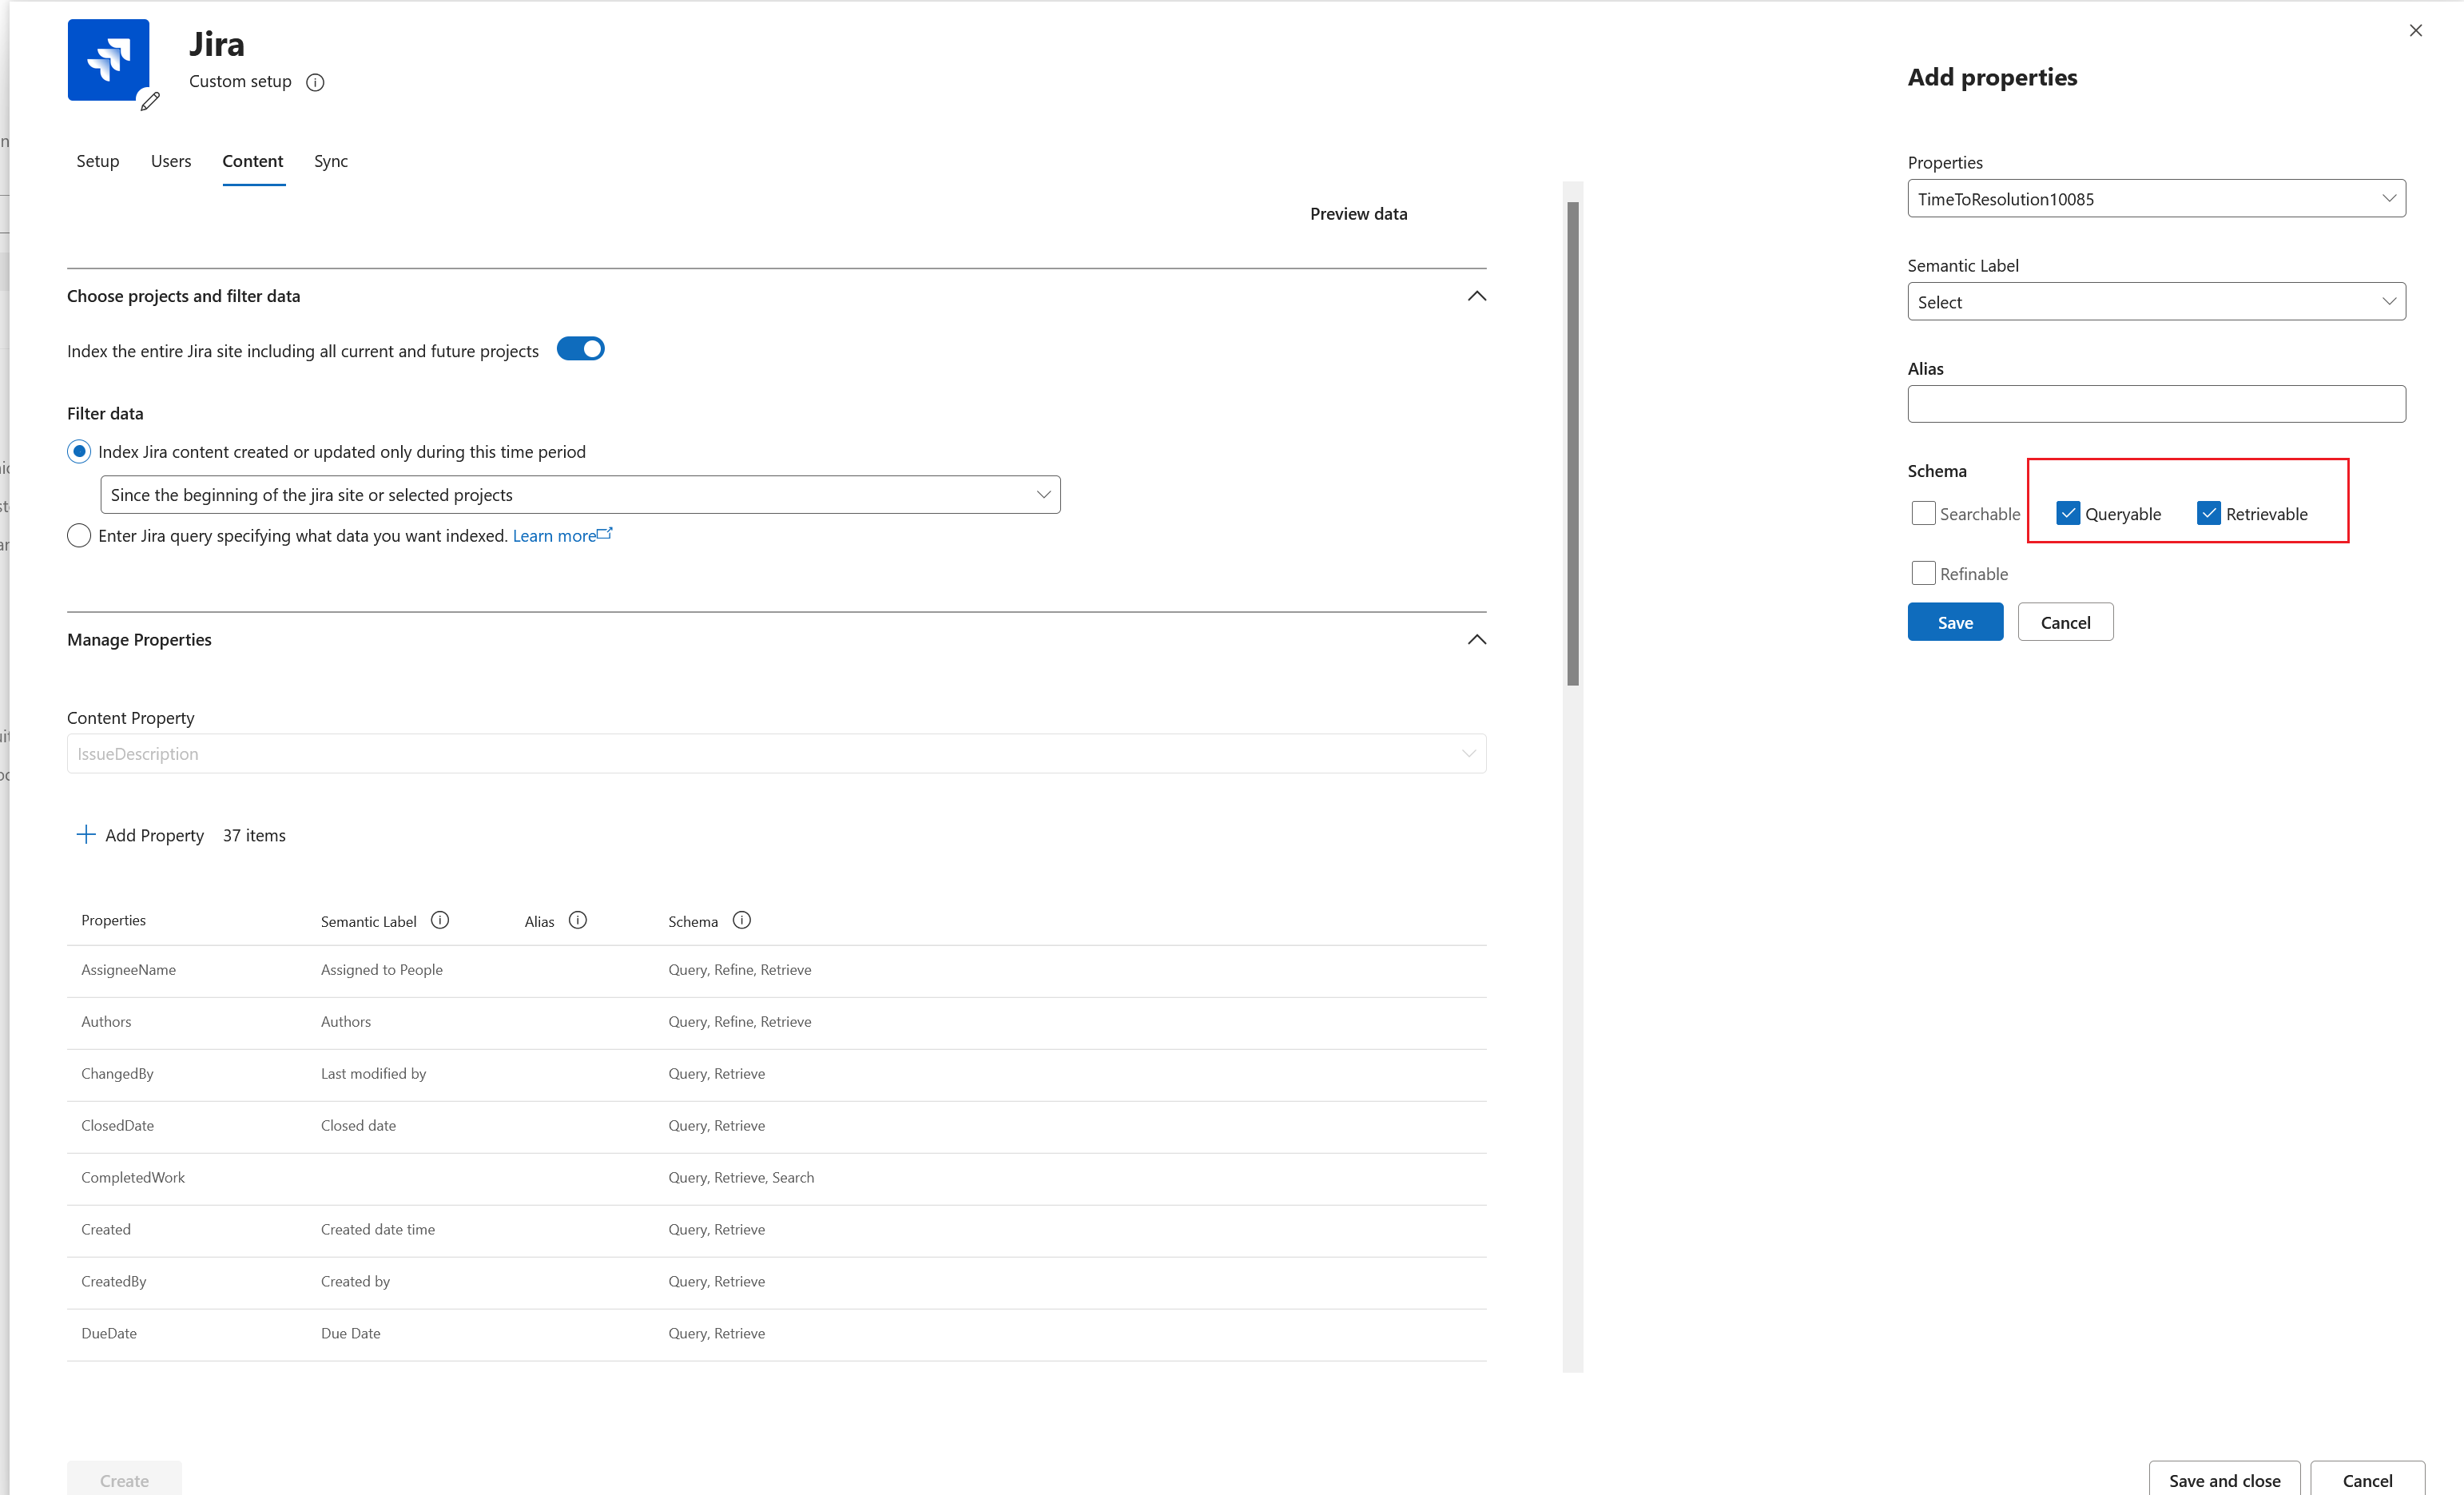Open the Properties dropdown showing TimeToResolution10085

[2156, 198]
